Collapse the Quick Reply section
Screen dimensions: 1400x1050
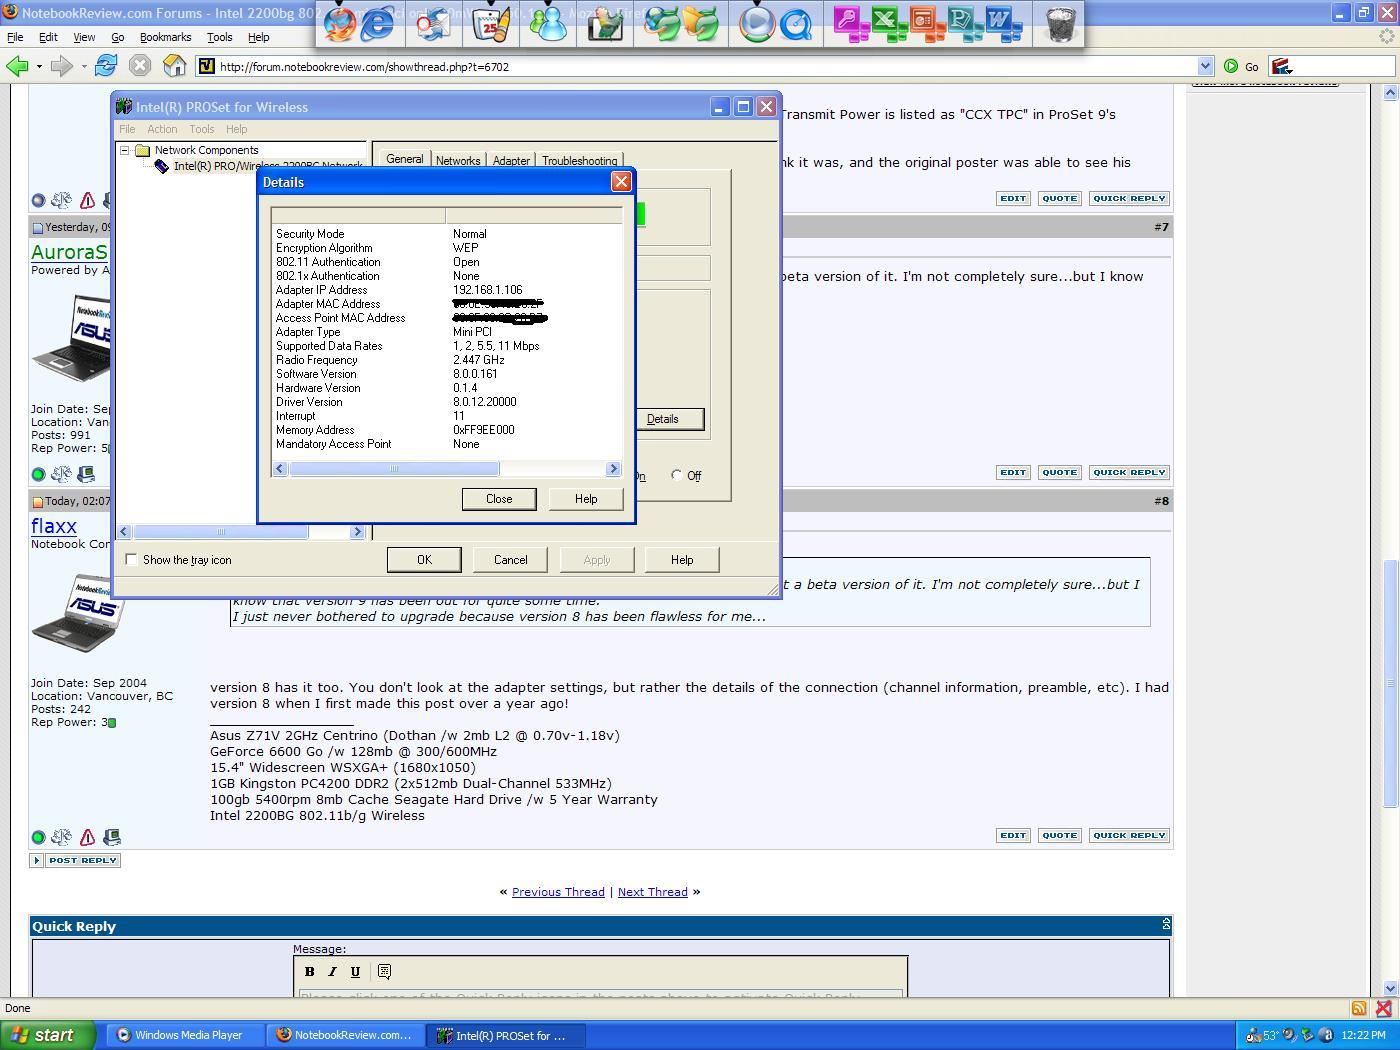click(x=1165, y=925)
